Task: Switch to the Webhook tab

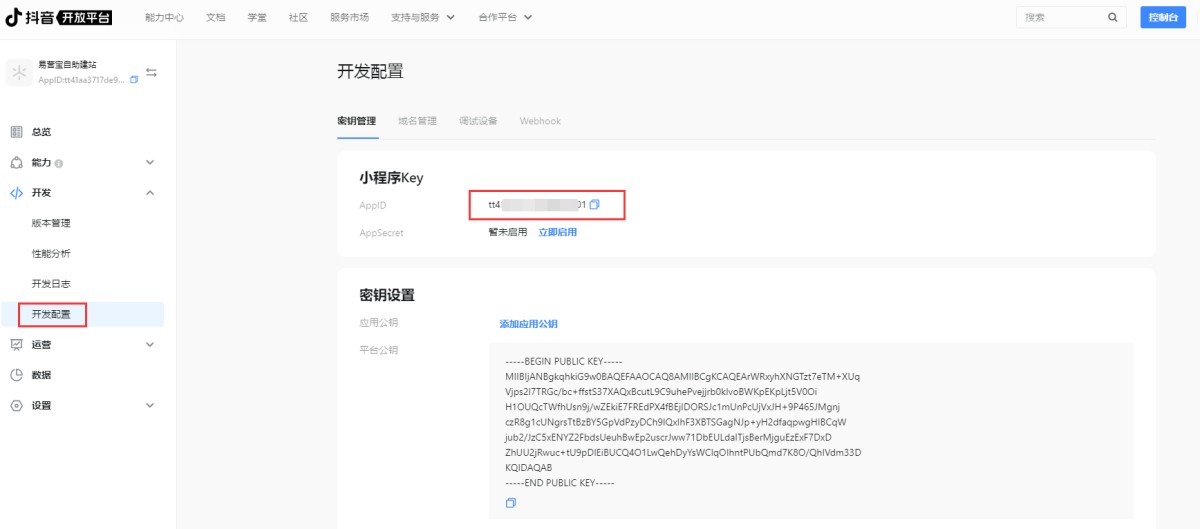Action: coord(540,121)
